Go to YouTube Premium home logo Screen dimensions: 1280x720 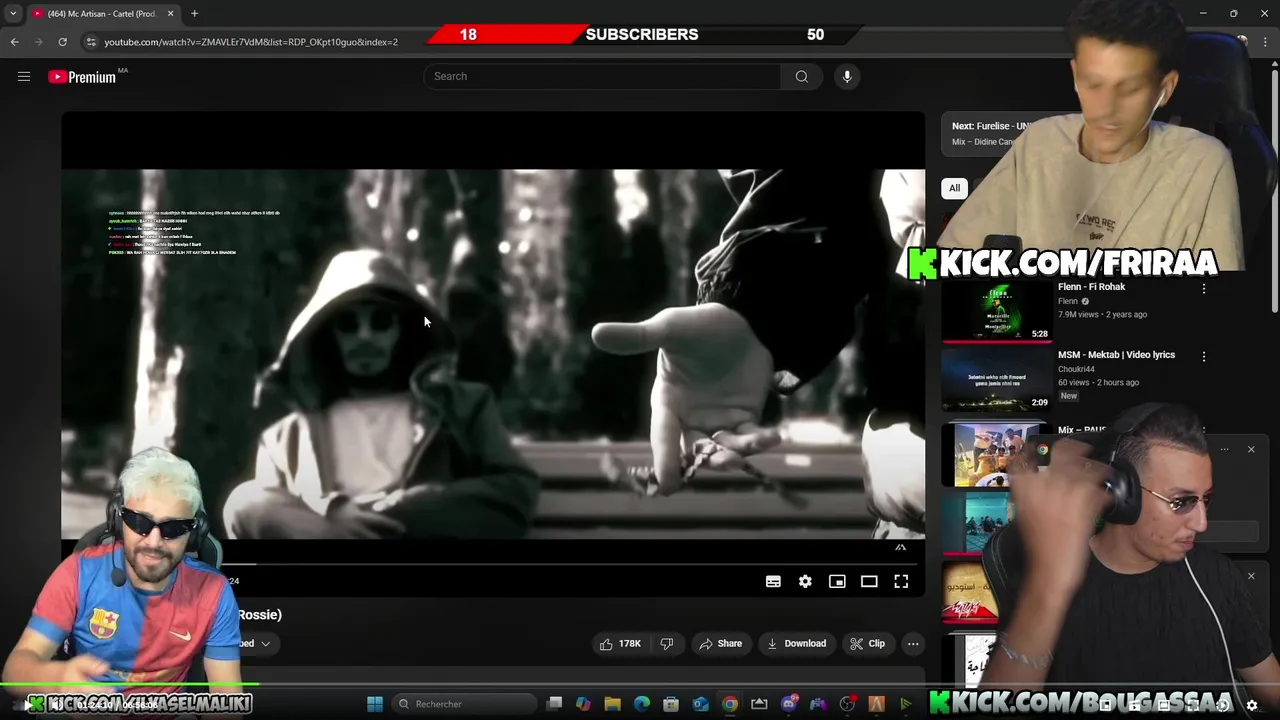click(82, 76)
